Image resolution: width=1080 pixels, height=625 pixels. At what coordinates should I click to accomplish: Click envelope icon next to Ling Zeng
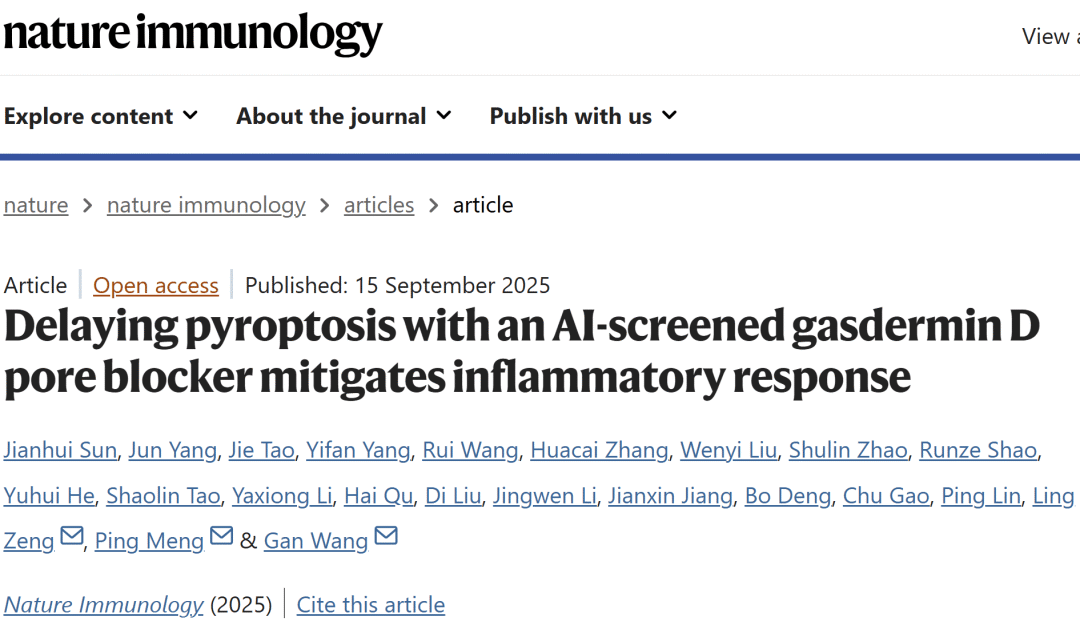[72, 537]
